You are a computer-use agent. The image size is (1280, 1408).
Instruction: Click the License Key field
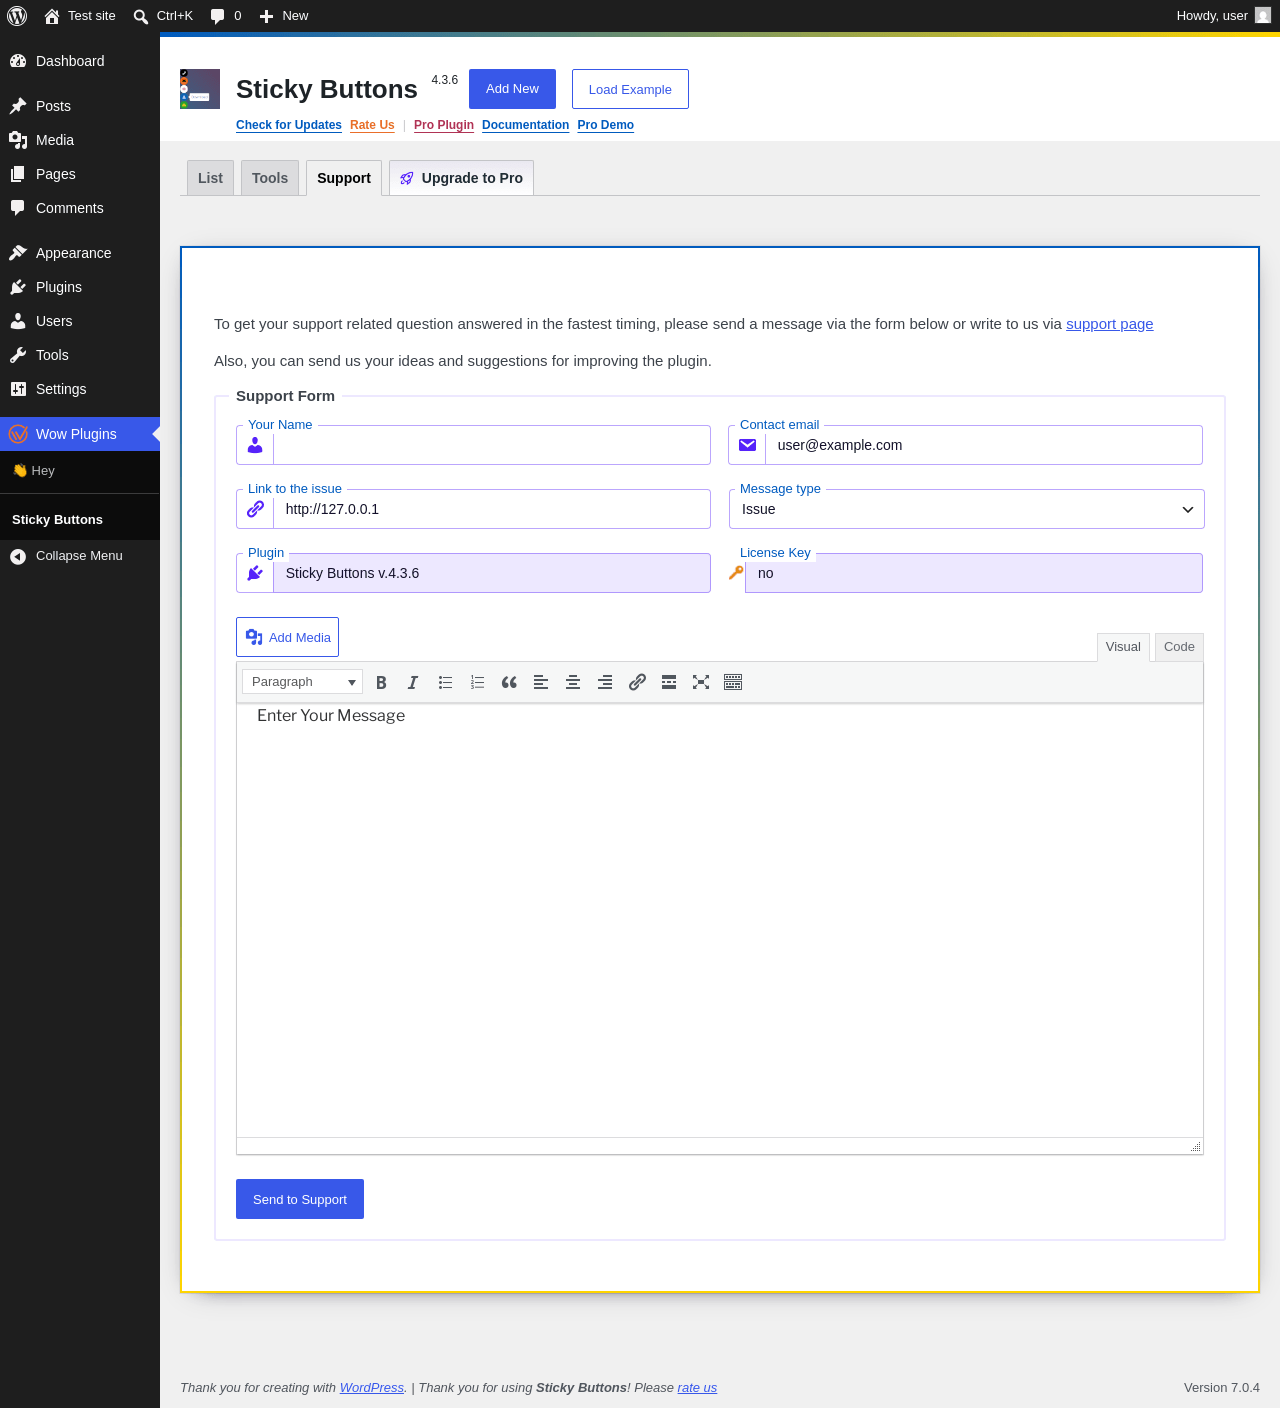(x=974, y=573)
